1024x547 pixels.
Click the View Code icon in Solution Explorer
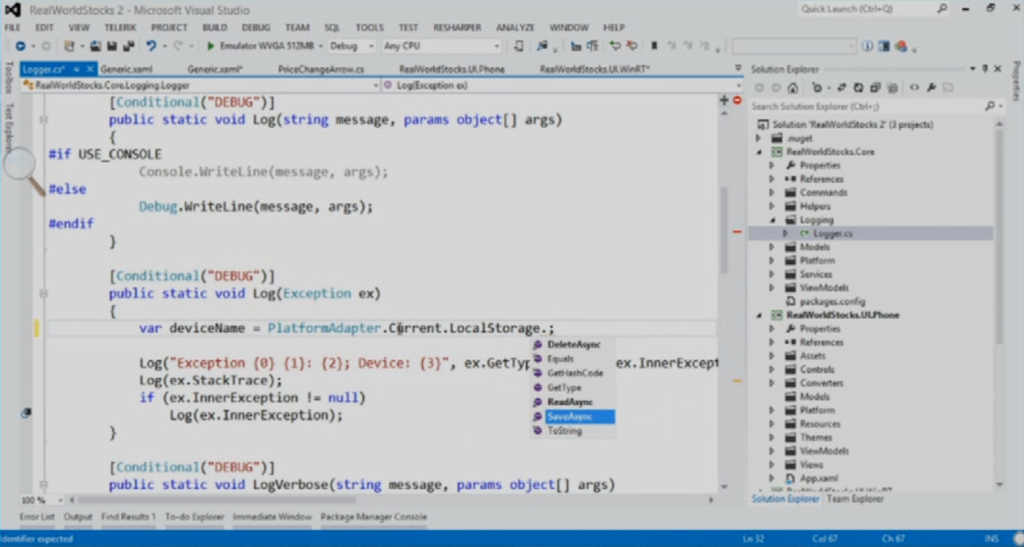914,87
